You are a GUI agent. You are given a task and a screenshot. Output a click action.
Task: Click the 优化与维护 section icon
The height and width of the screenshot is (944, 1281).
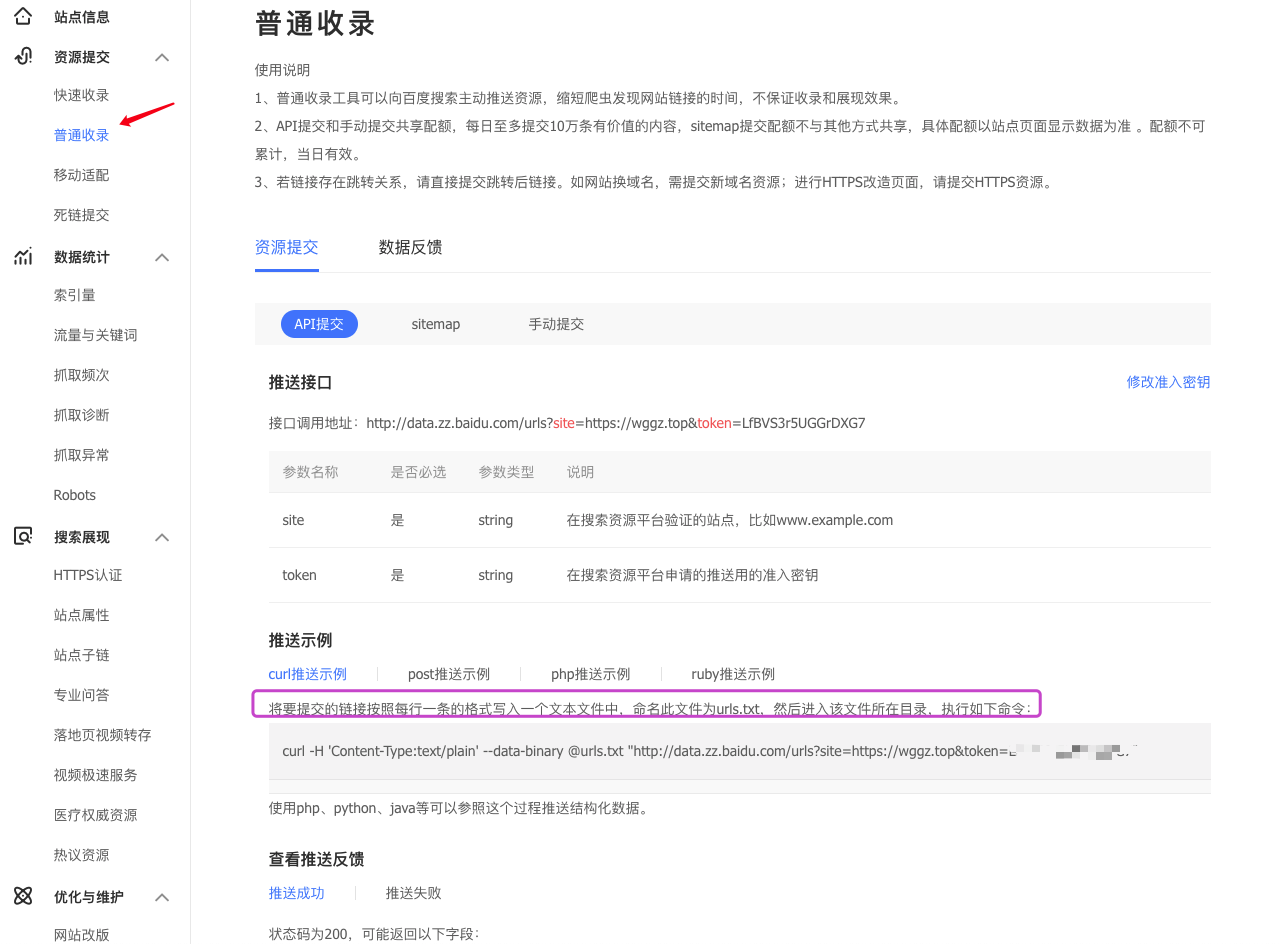(23, 897)
